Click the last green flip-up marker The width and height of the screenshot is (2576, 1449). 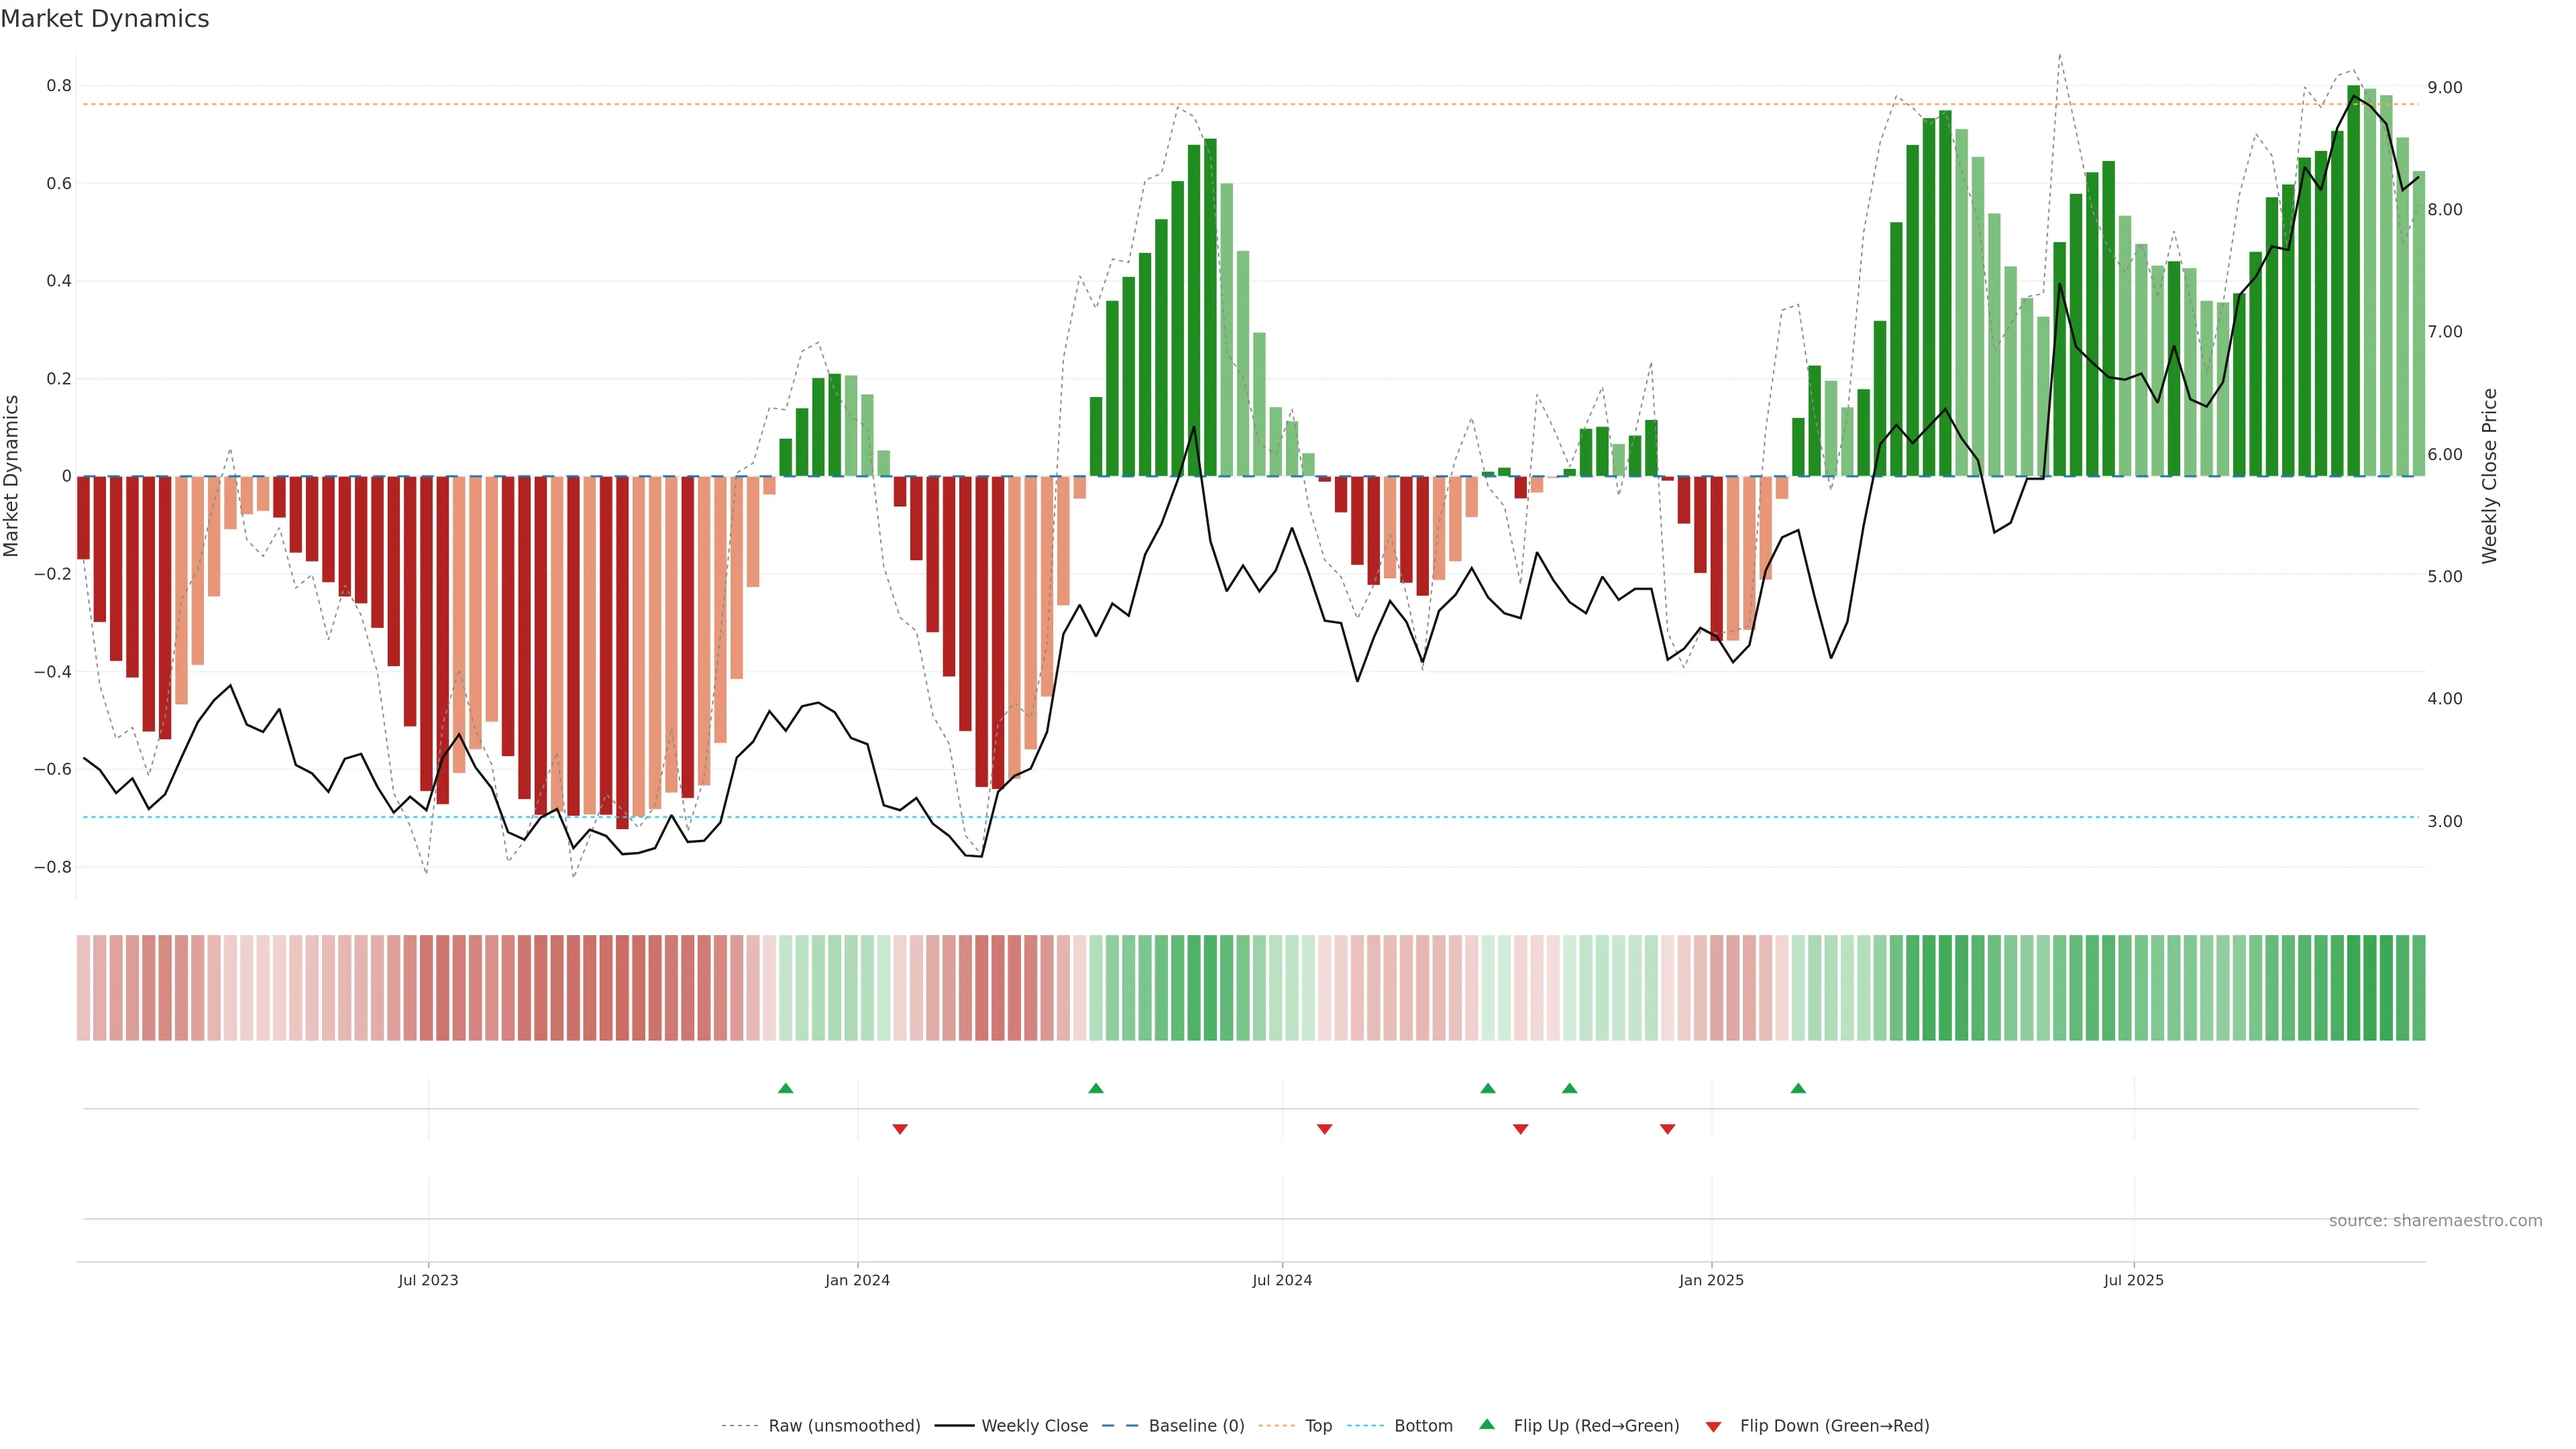click(1798, 1088)
